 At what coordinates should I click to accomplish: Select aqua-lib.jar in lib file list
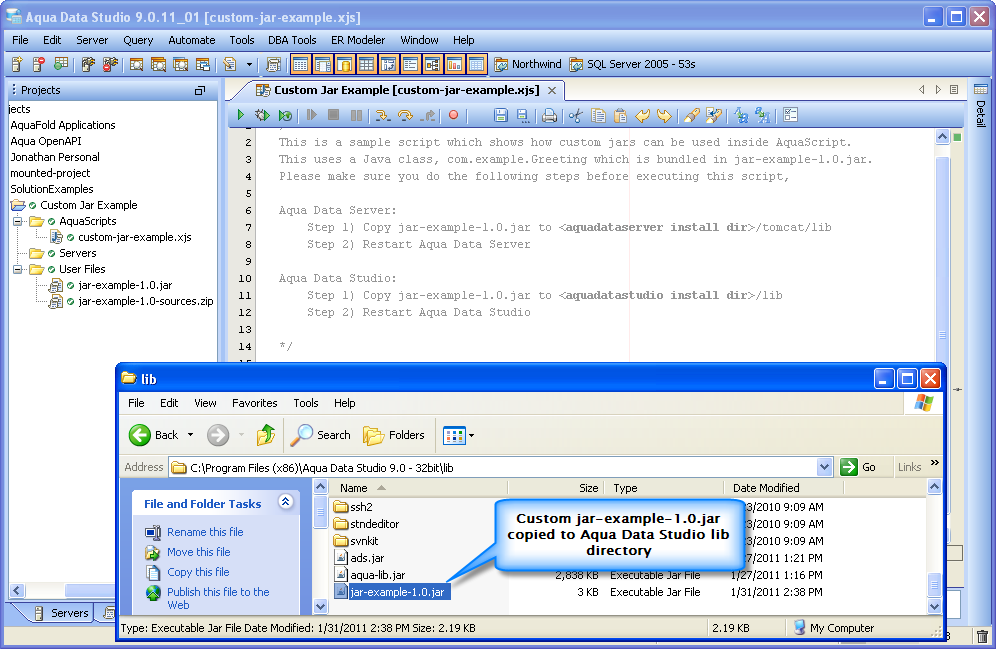point(377,575)
